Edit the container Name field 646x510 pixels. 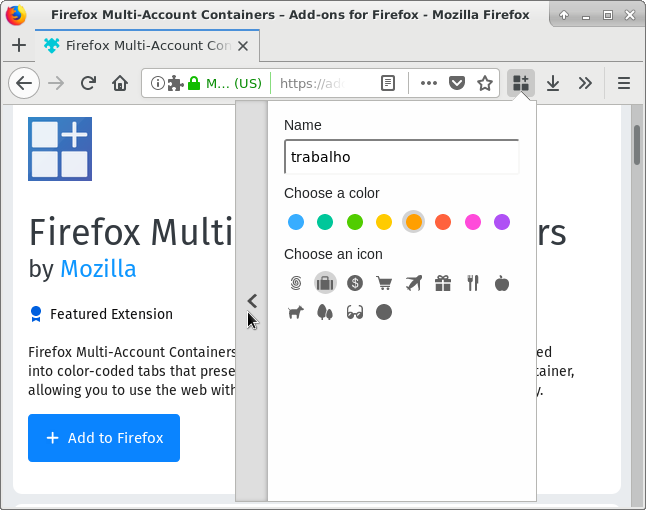click(402, 157)
